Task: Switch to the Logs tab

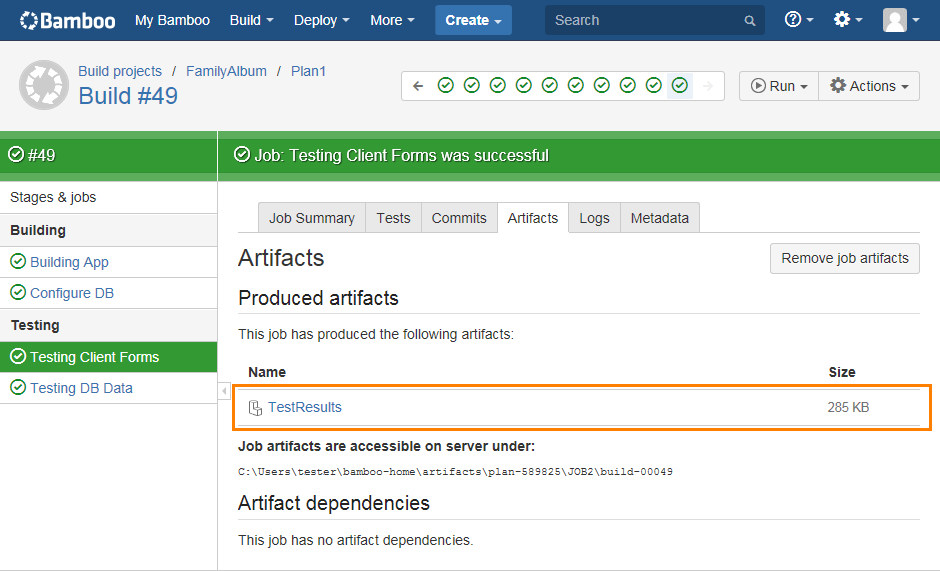Action: point(594,218)
